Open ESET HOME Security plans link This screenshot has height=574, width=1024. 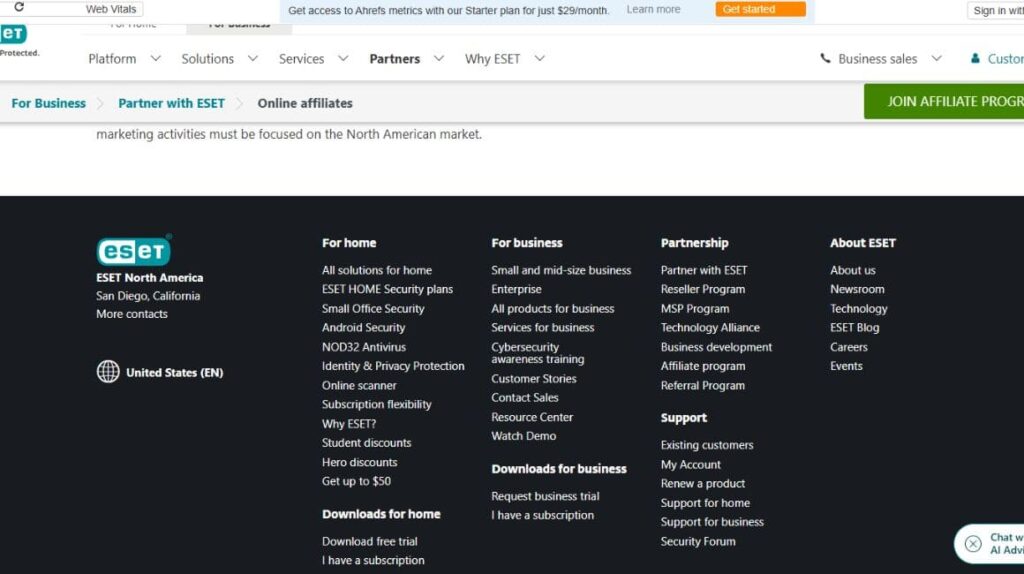pos(387,289)
